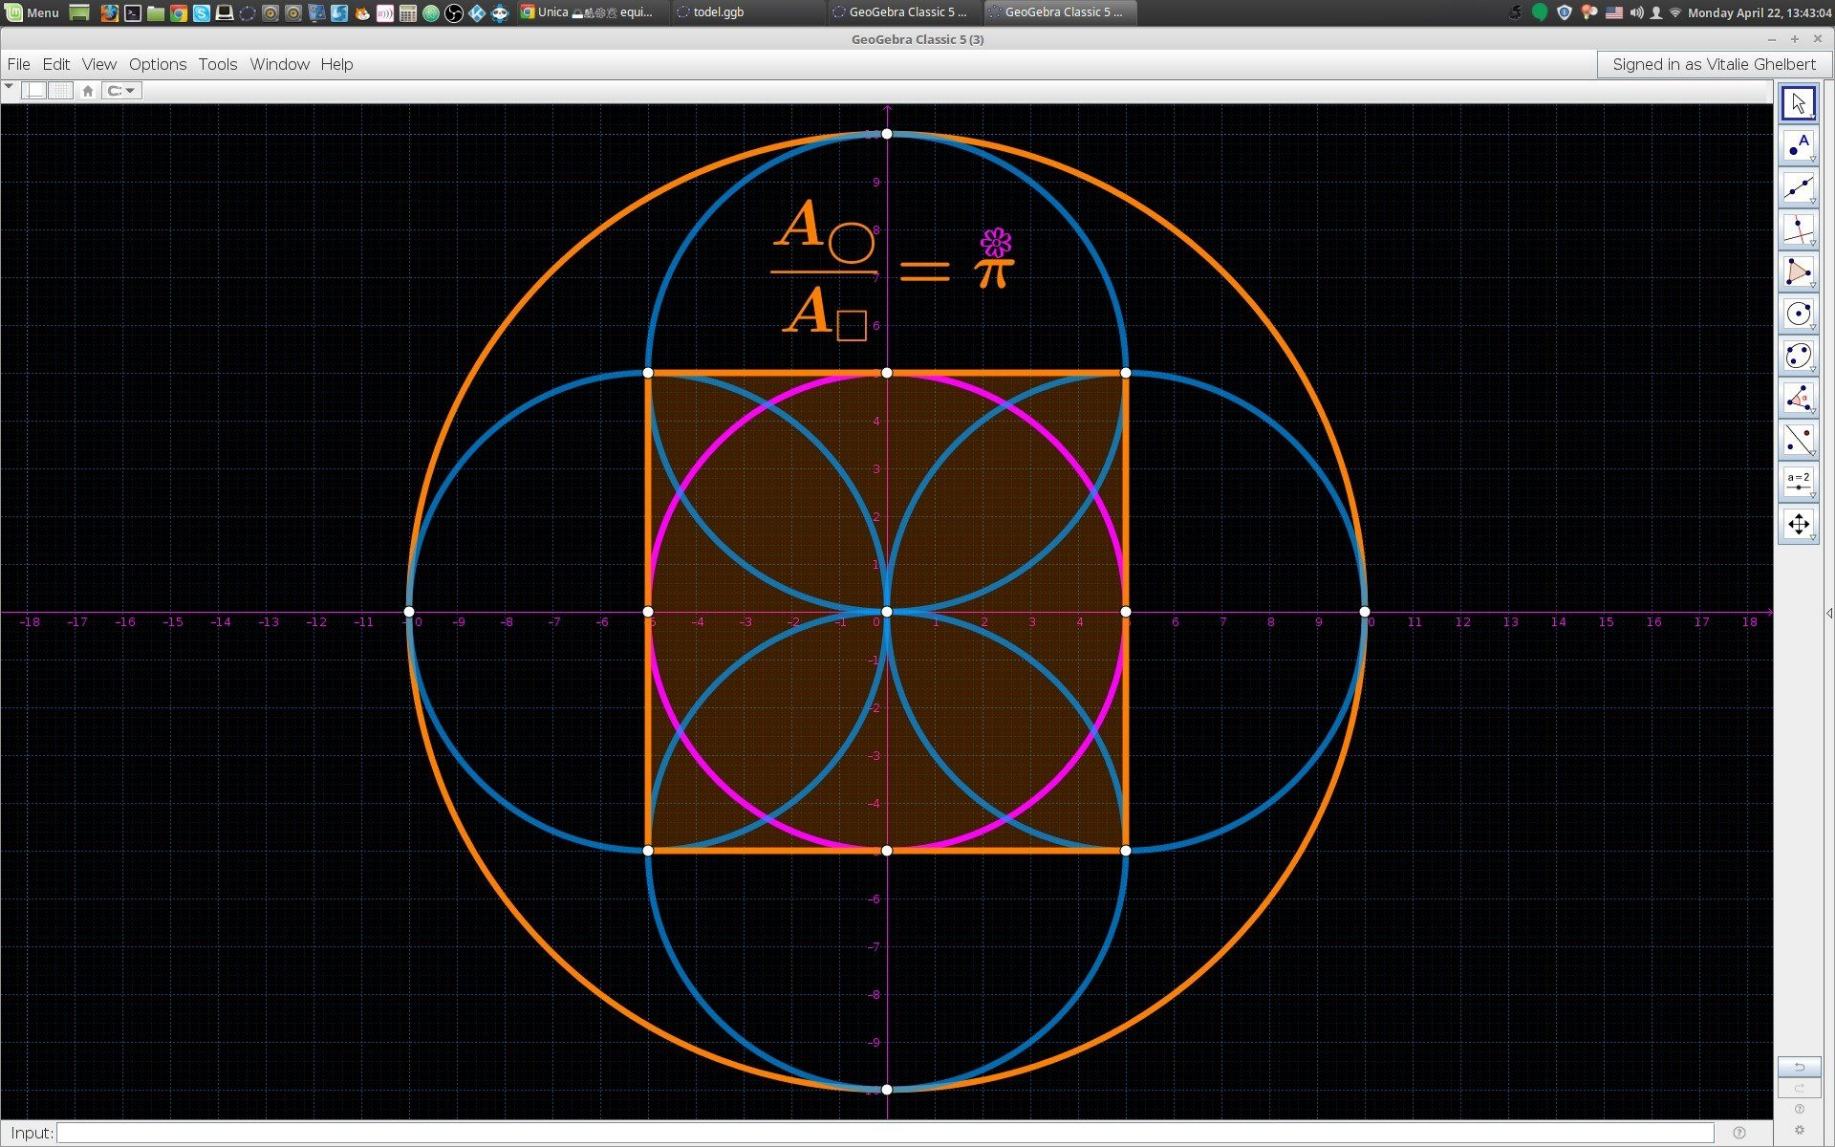Select the Slider a=2 tool
This screenshot has height=1147, width=1835.
coord(1798,482)
